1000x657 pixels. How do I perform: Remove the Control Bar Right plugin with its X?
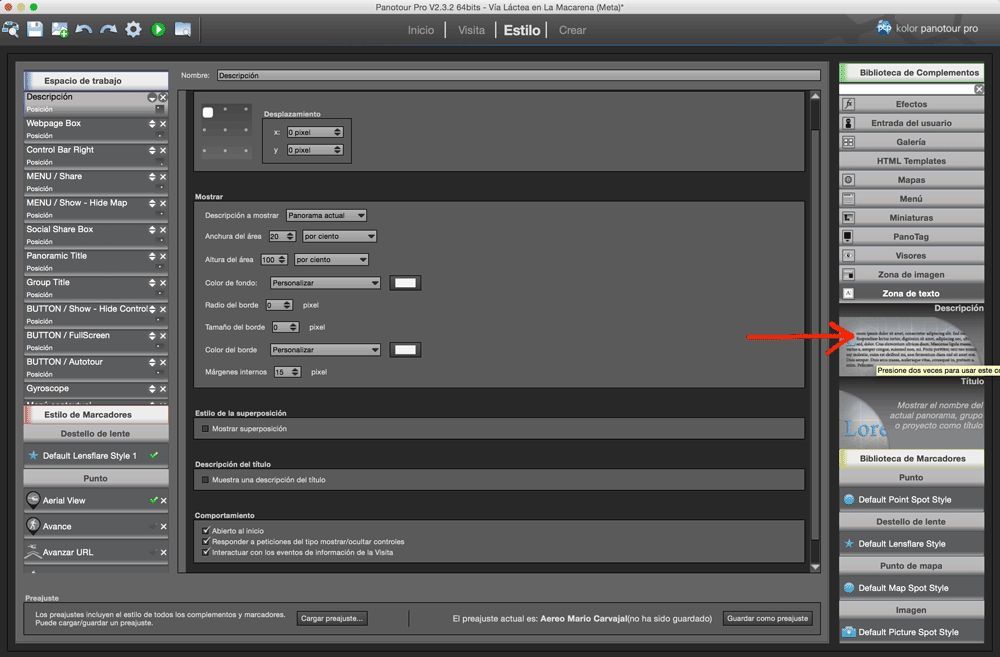tap(163, 151)
